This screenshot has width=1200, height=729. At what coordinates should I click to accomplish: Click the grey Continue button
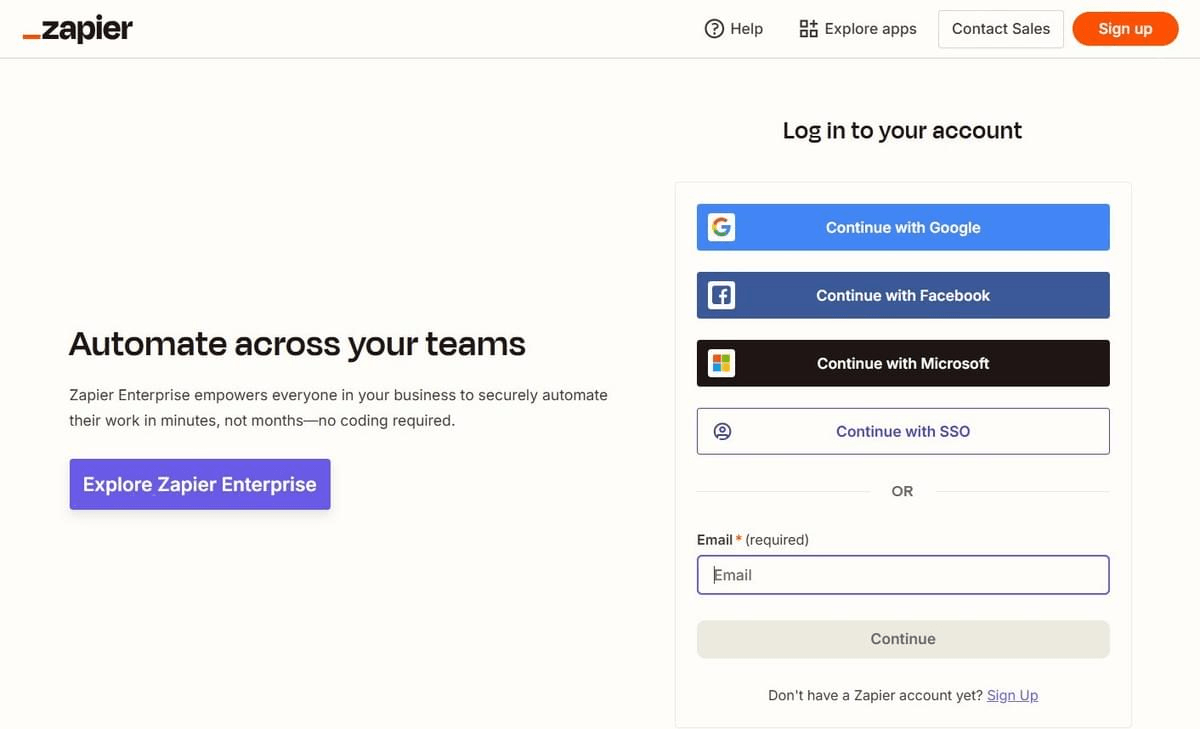tap(903, 639)
